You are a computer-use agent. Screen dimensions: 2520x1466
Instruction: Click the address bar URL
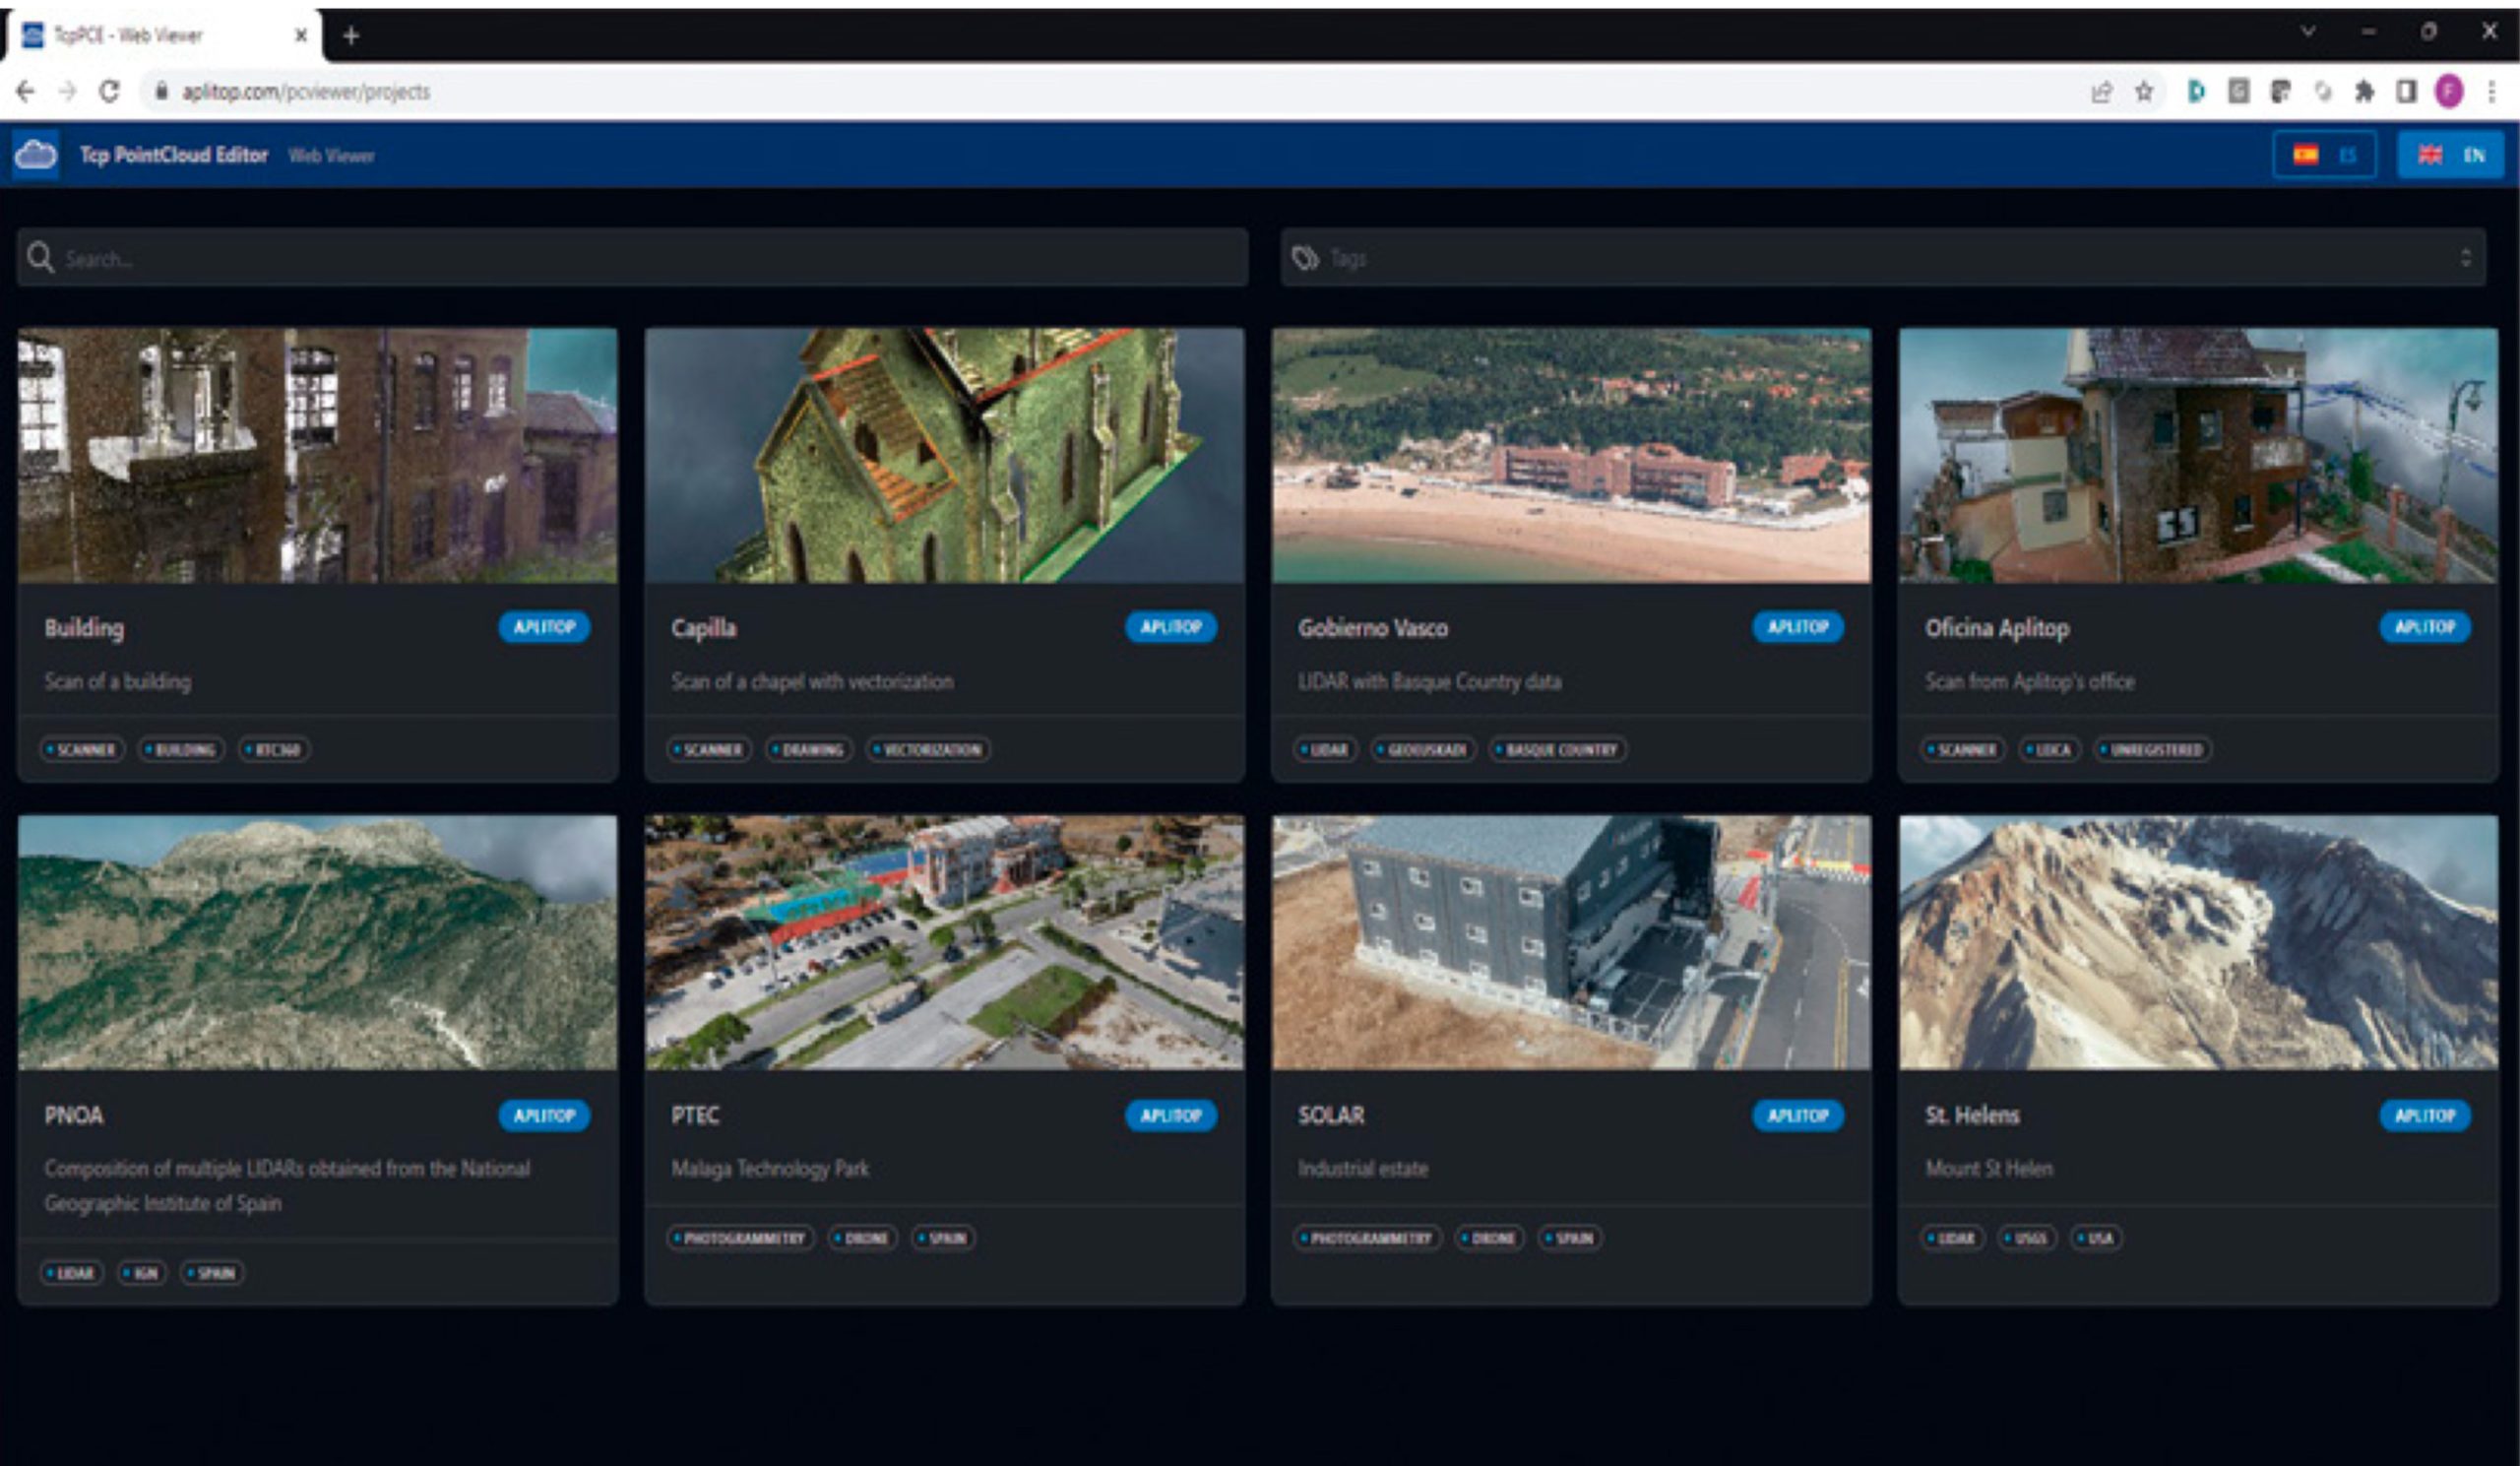pyautogui.click(x=305, y=92)
